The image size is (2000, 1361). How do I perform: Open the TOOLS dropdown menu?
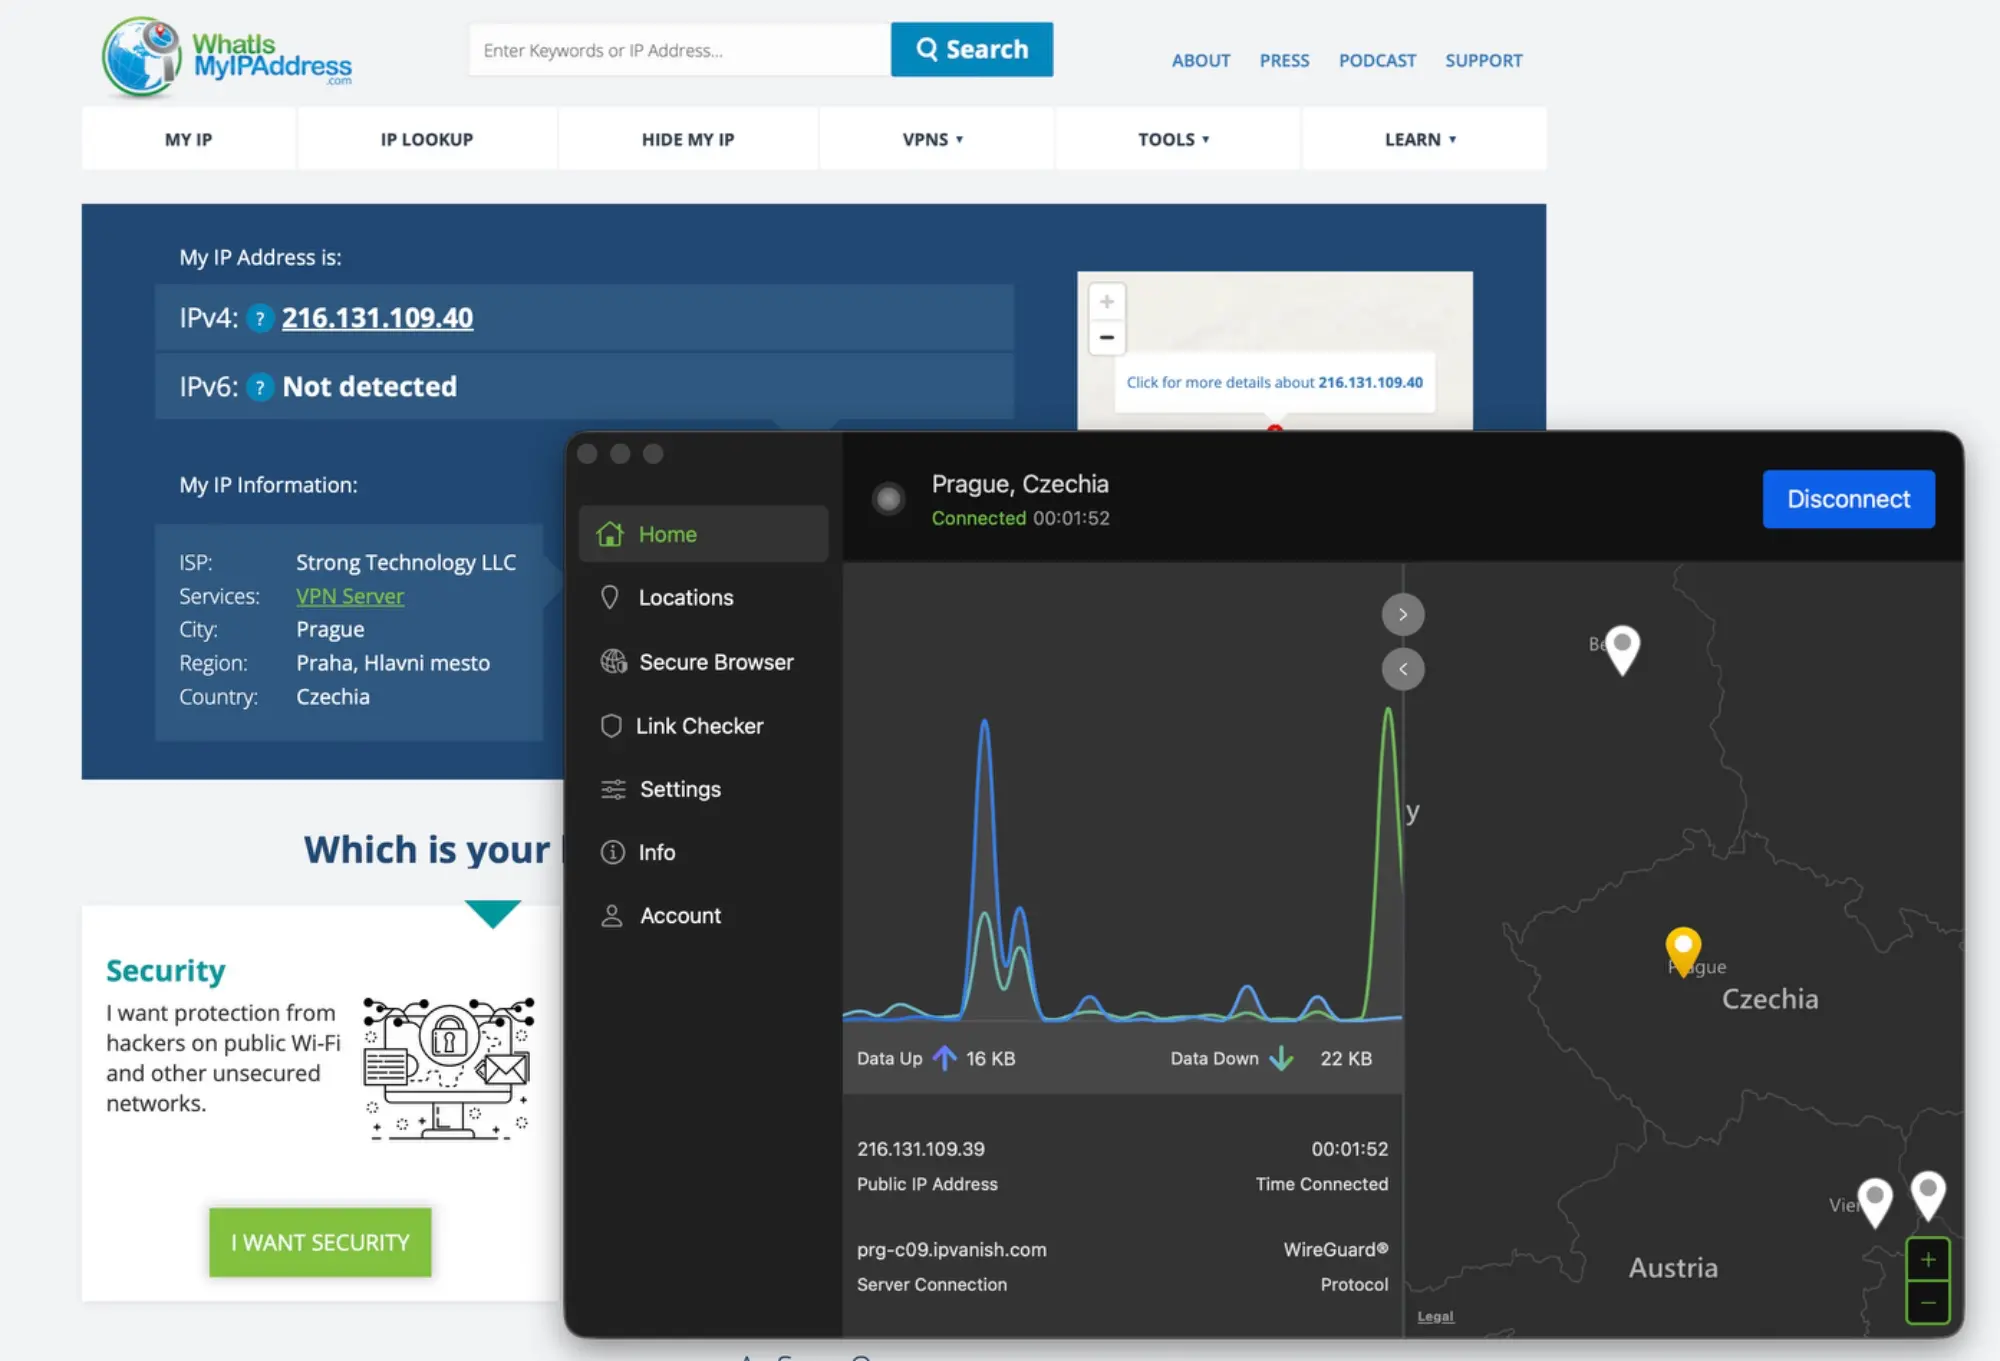click(x=1175, y=139)
